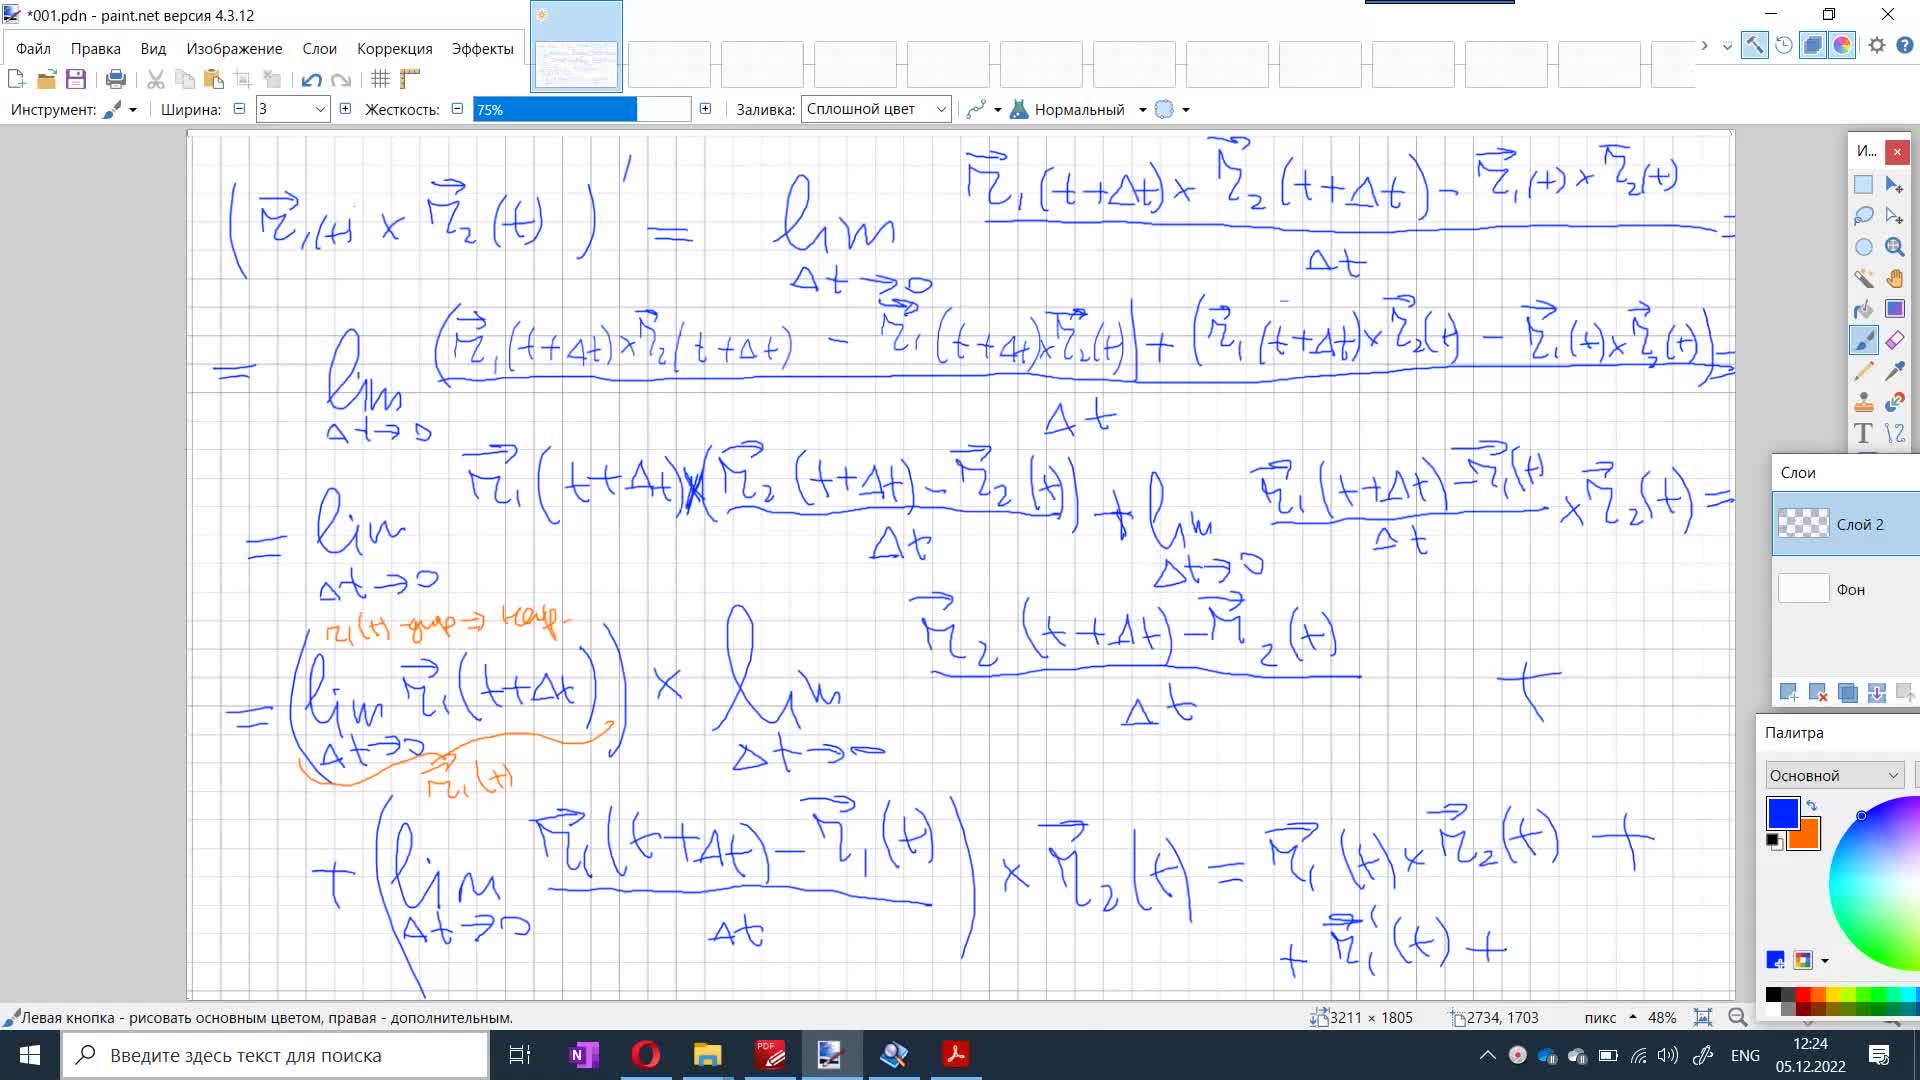Select the Ellipse Select tool
Image resolution: width=1920 pixels, height=1080 pixels.
point(1863,247)
